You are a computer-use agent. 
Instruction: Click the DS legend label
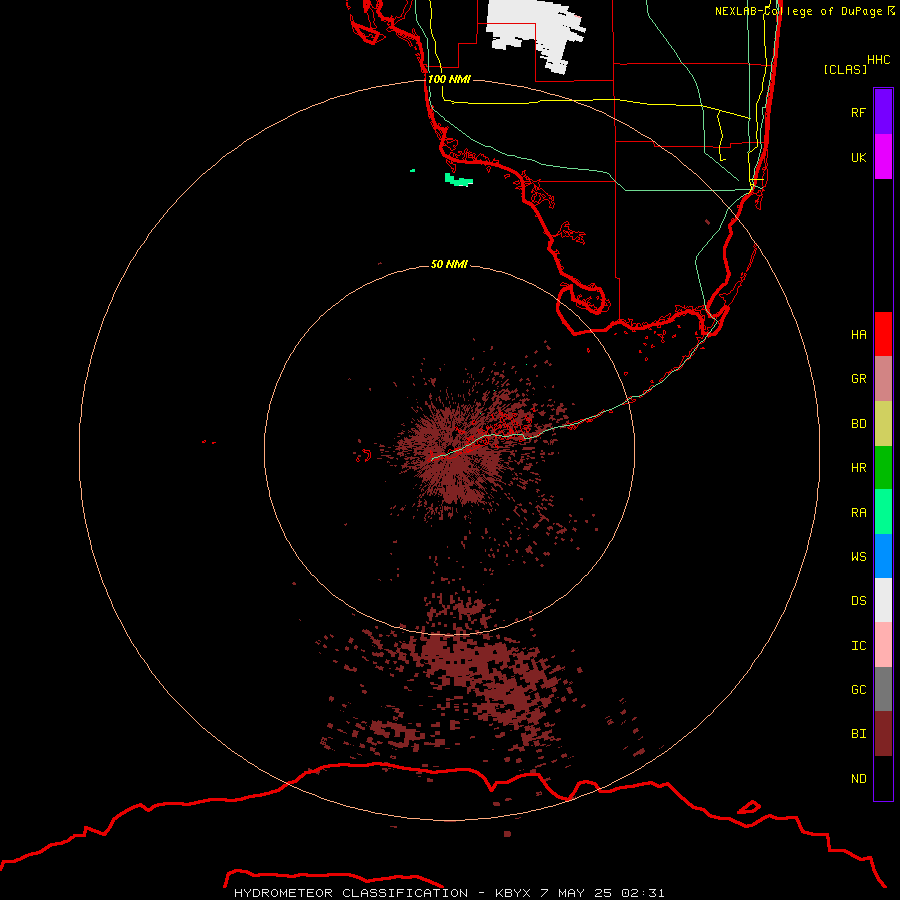[858, 600]
